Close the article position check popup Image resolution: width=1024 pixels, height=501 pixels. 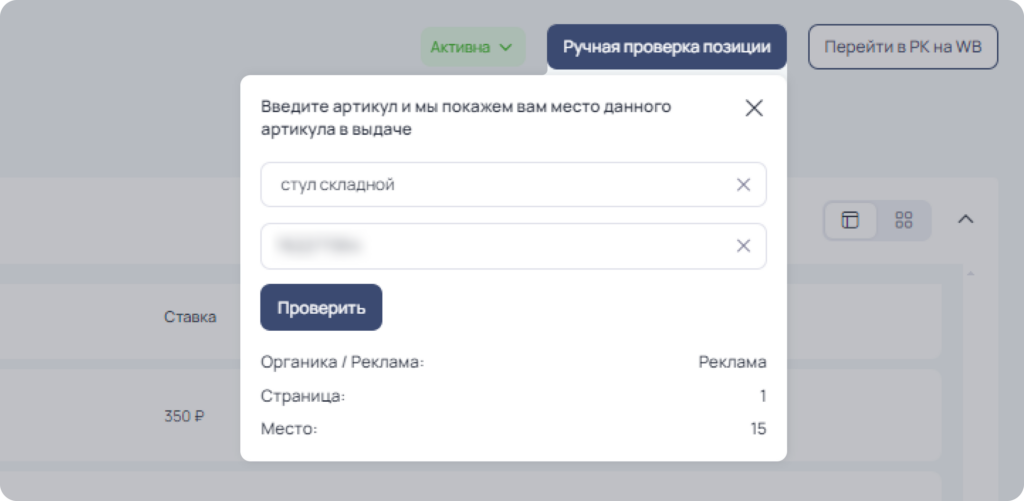coord(754,108)
